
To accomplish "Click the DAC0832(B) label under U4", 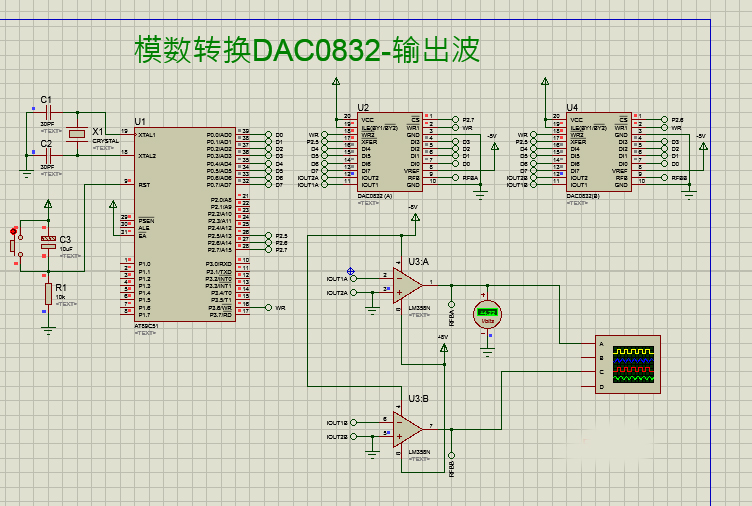I will [x=583, y=196].
